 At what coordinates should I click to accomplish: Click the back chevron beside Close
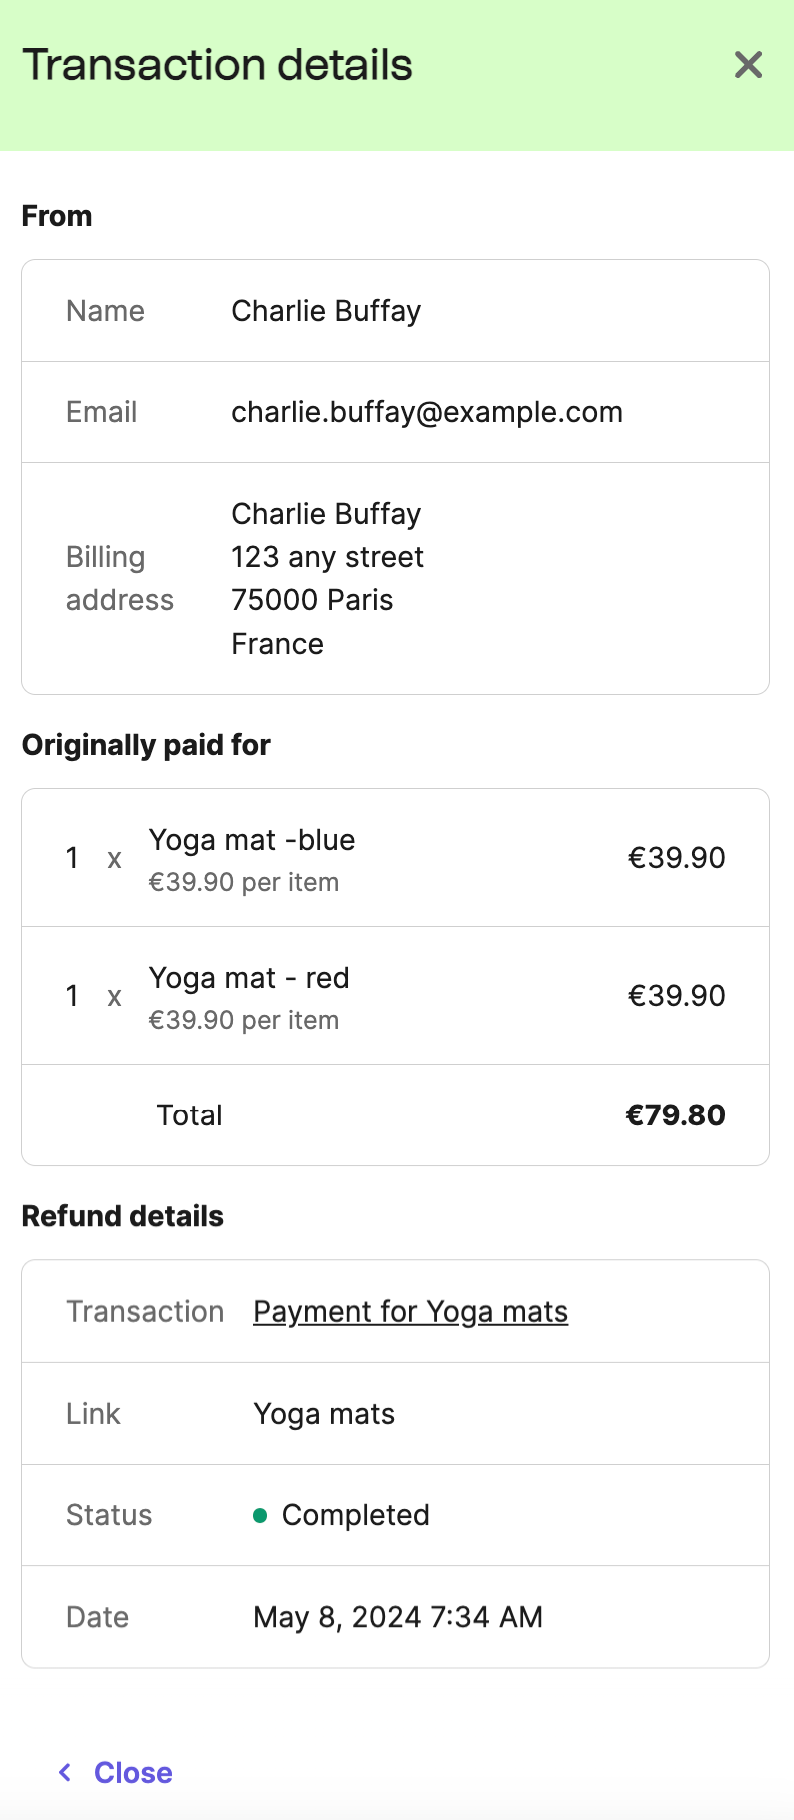coord(64,1771)
